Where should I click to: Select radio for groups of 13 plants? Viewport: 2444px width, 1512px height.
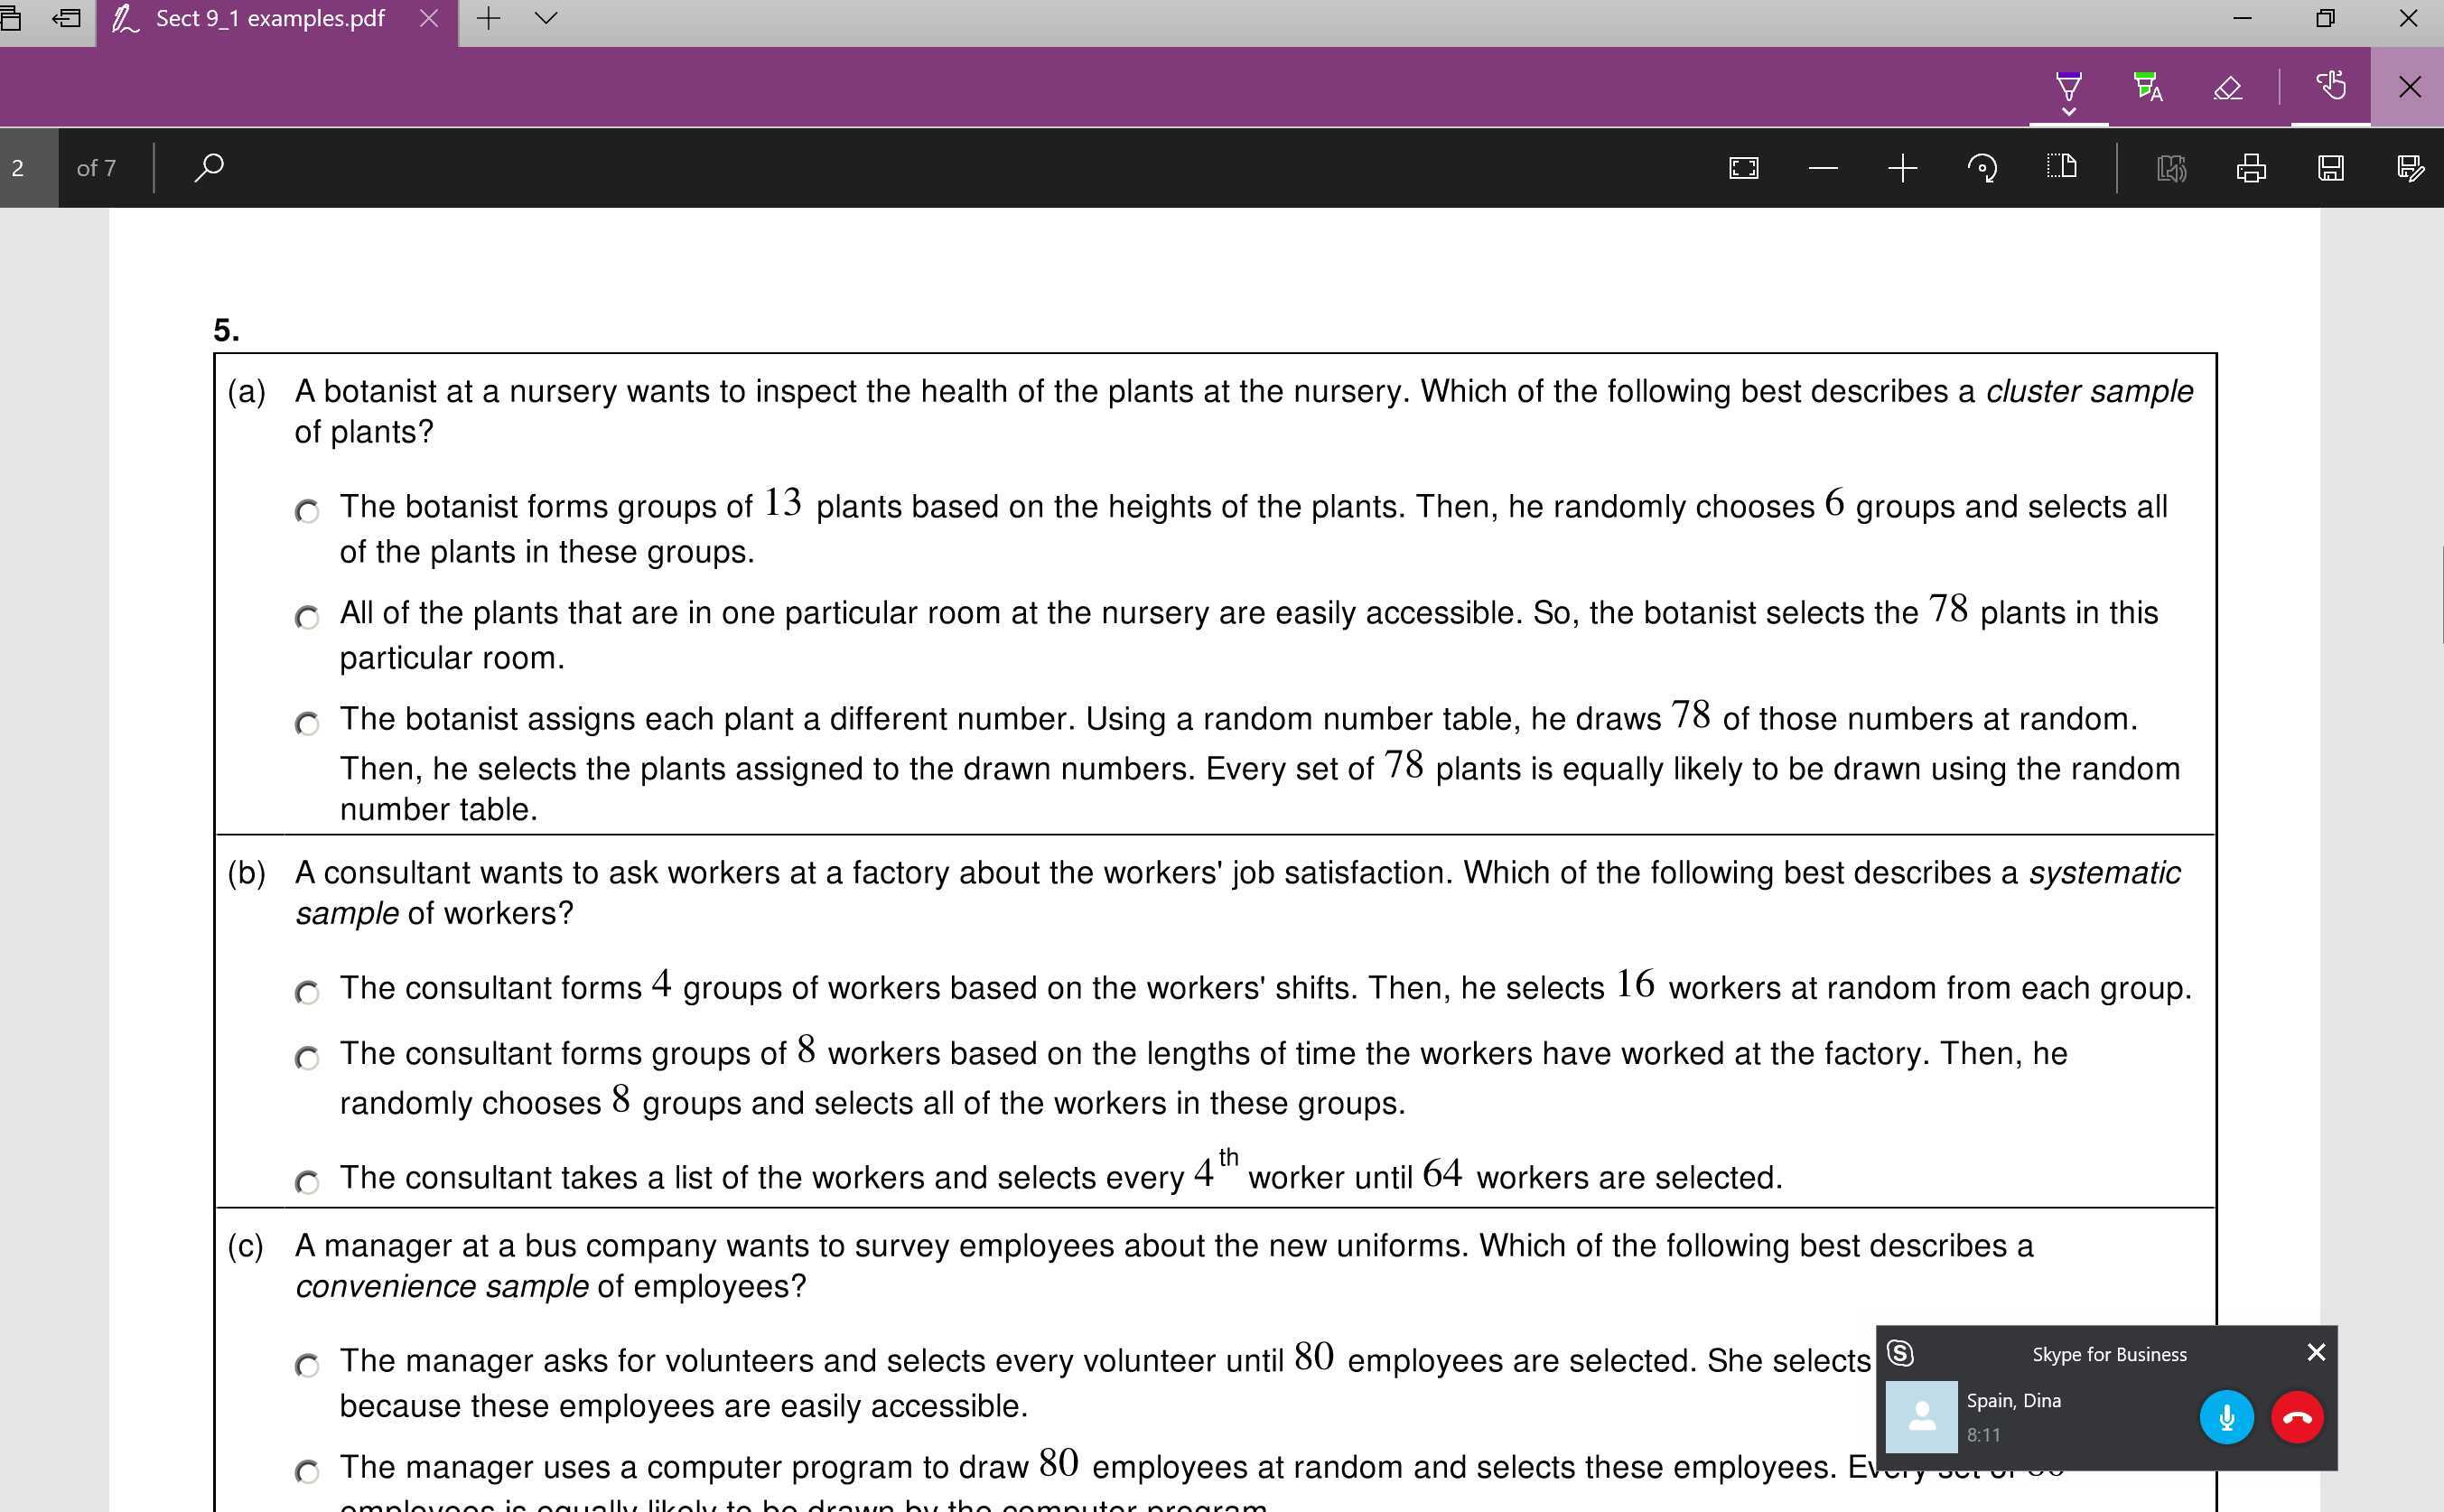click(x=307, y=512)
